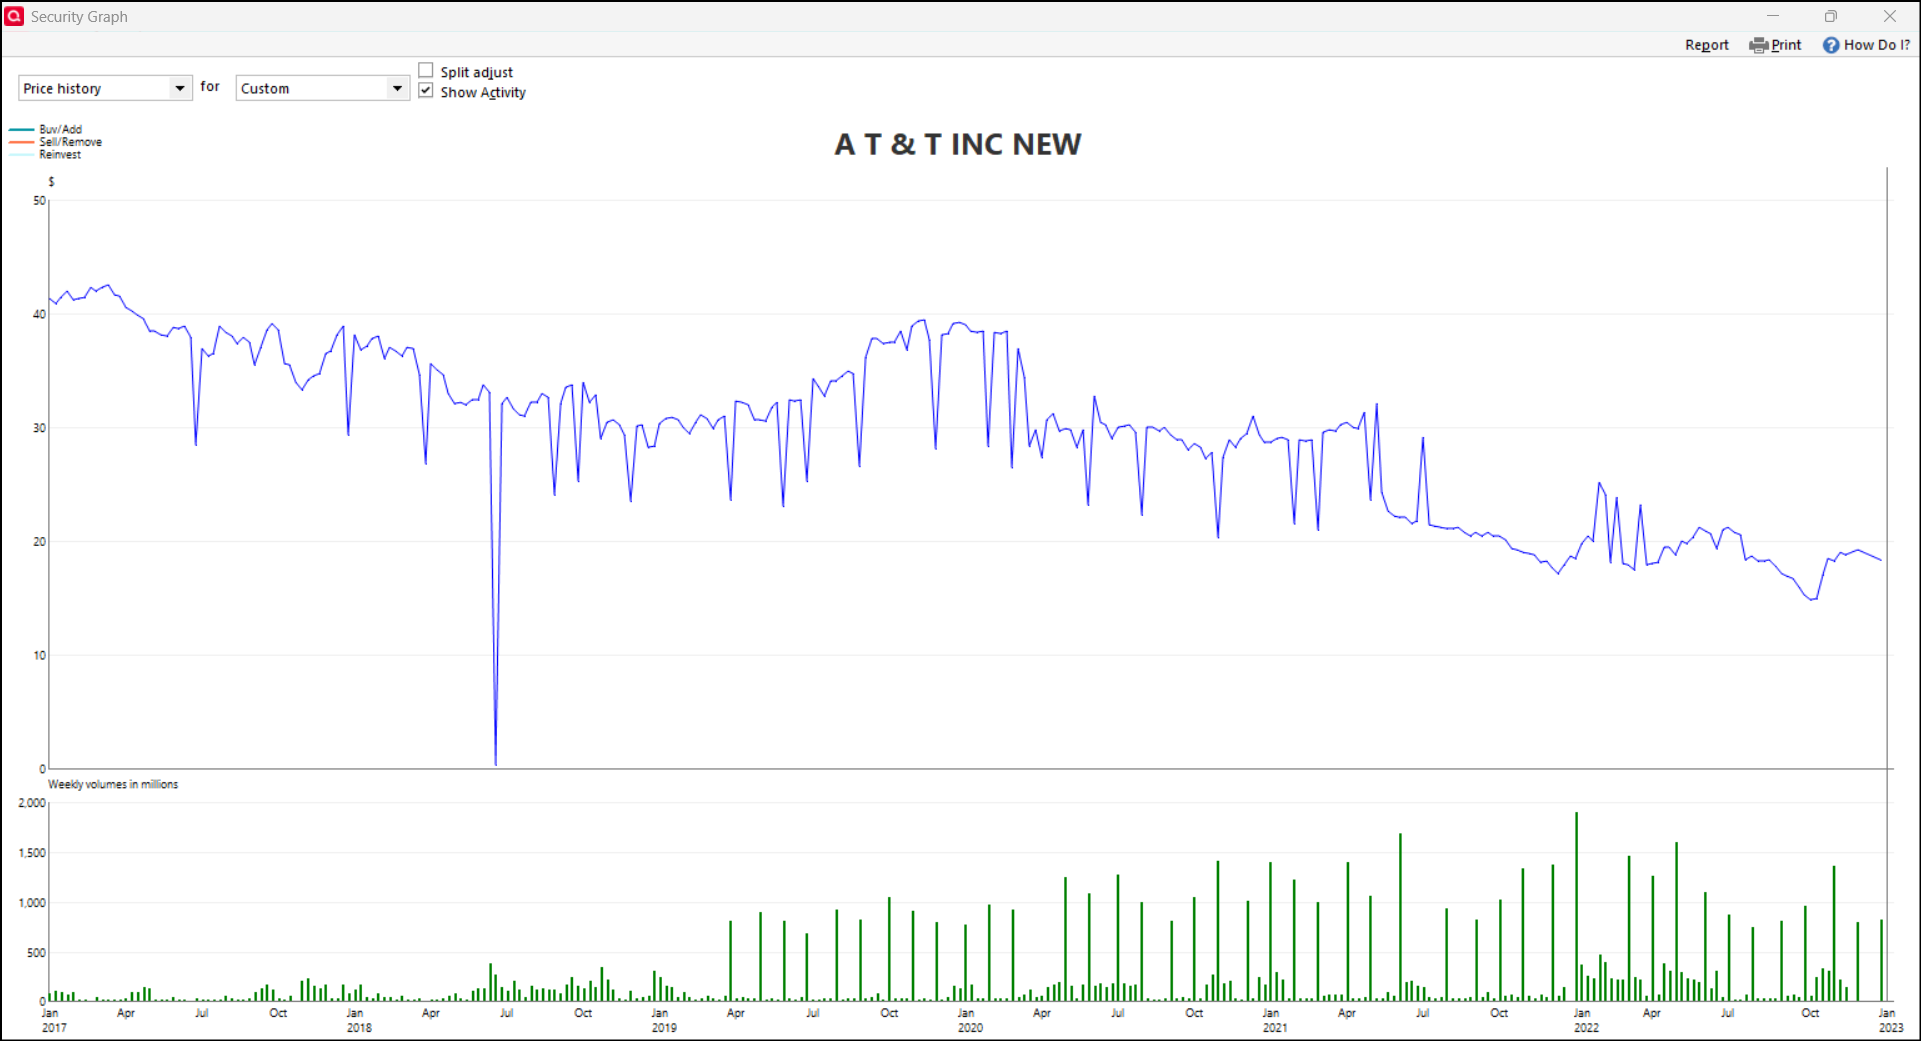Viewport: 1921px width, 1041px height.
Task: Click the Sell/Remove legend color line
Action: 22,142
